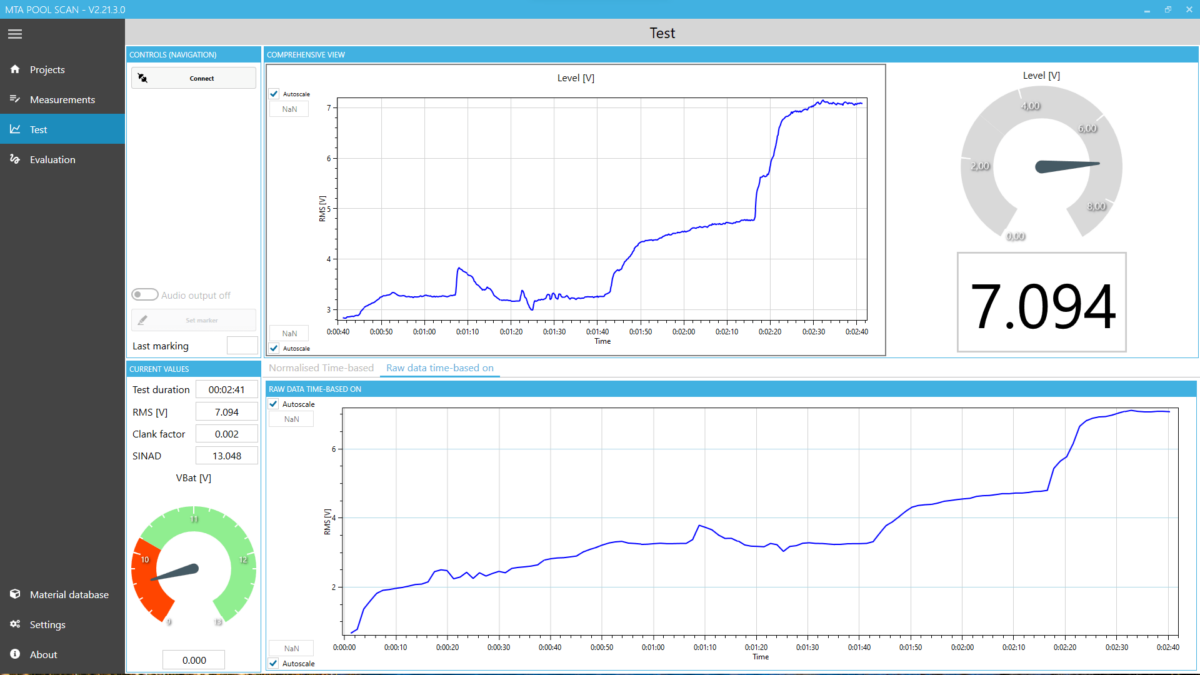Select Raw data time-based on tab
Image resolution: width=1200 pixels, height=675 pixels.
(x=440, y=368)
